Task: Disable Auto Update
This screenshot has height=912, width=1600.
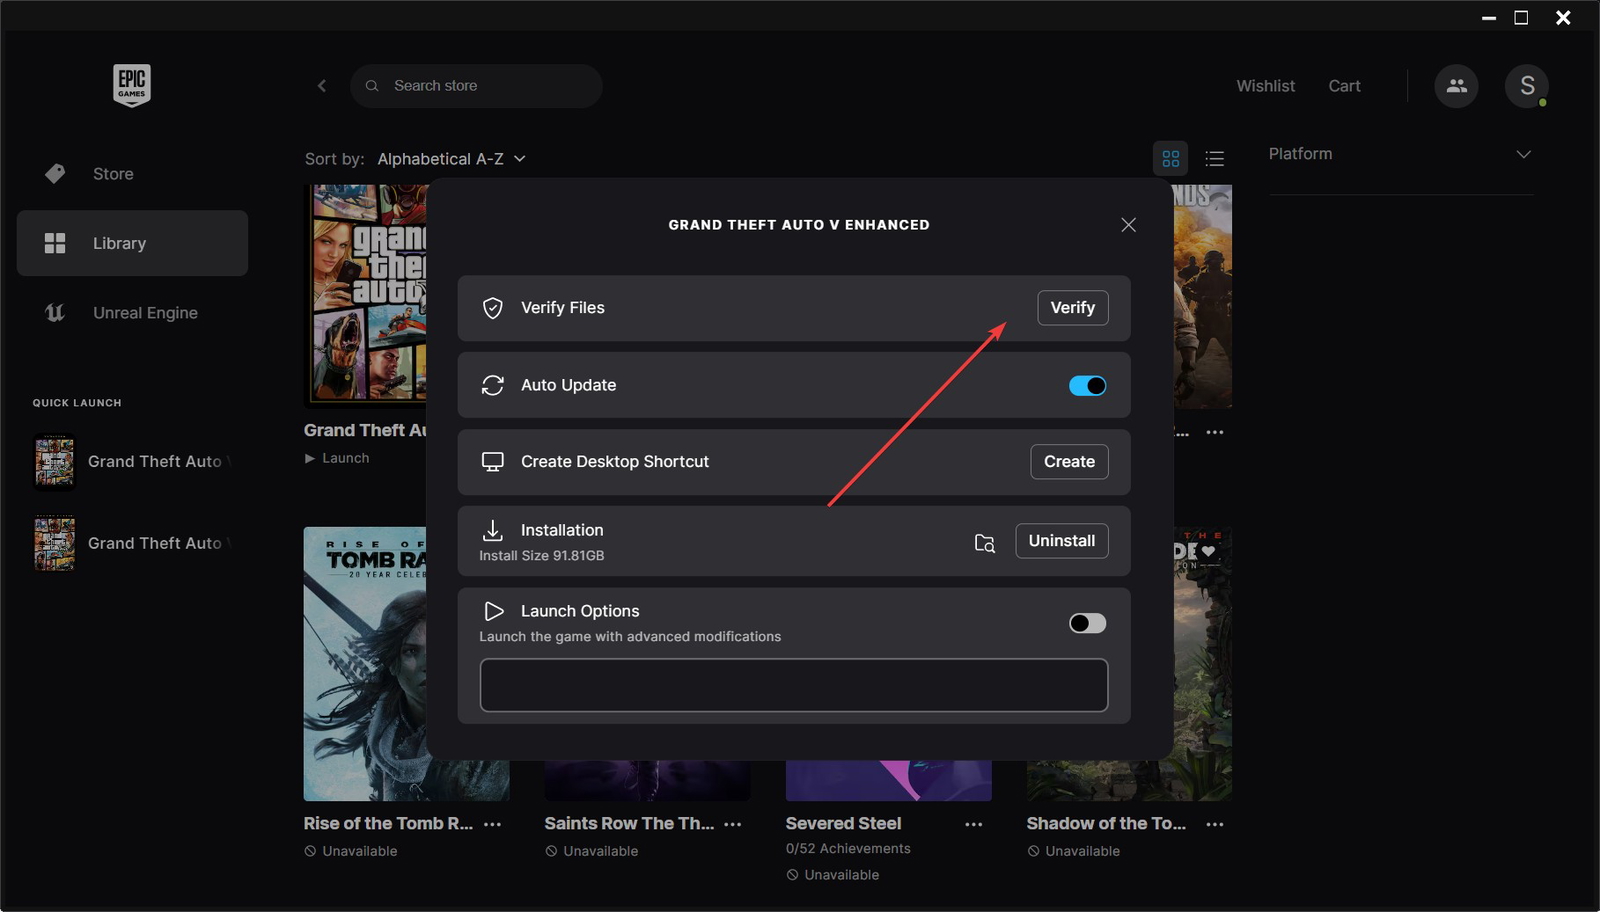Action: click(1087, 385)
